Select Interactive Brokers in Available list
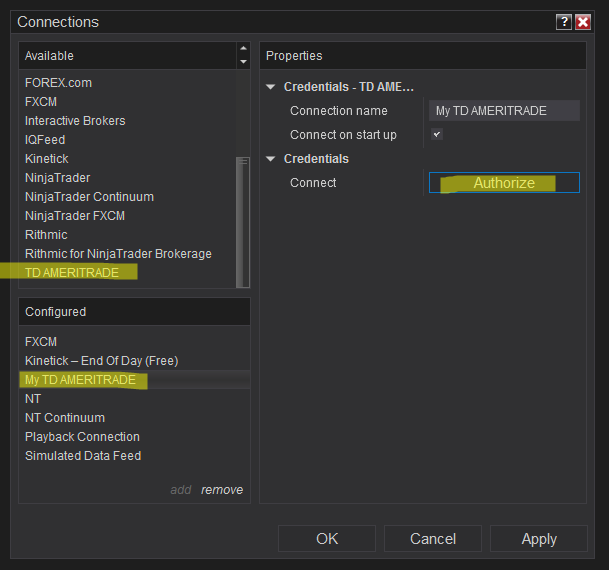Viewport: 609px width, 570px height. (x=75, y=121)
